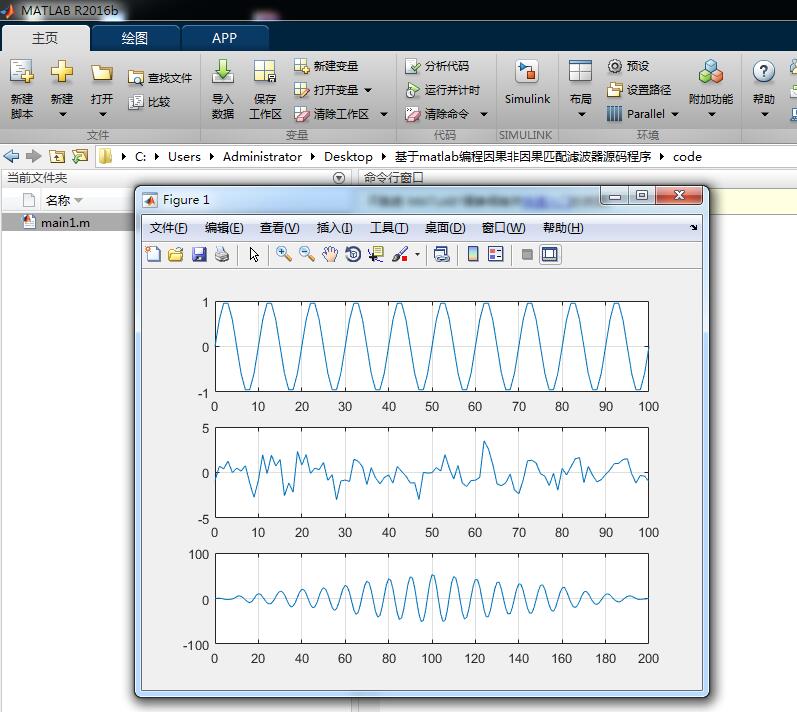Show plot tools and dock figure
Image resolution: width=797 pixels, height=712 pixels.
pyautogui.click(x=550, y=254)
